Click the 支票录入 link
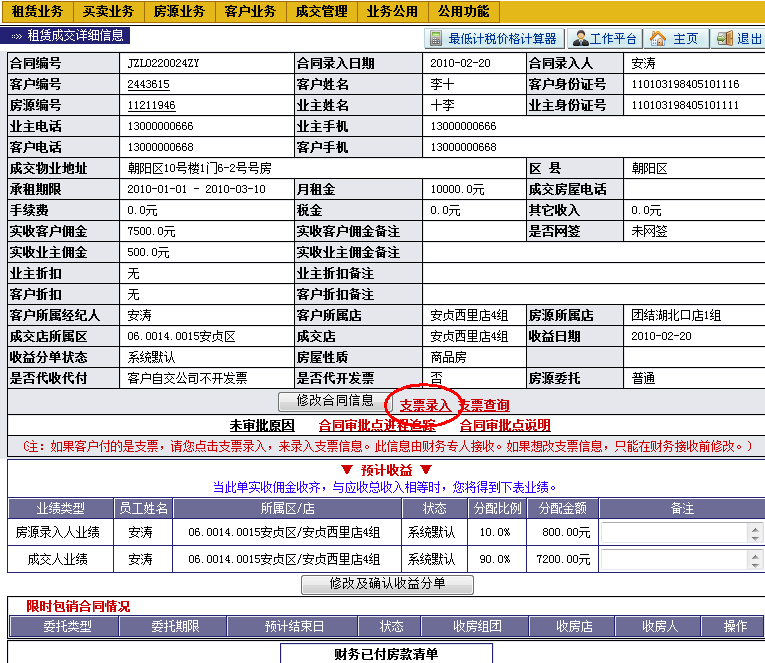 coord(425,405)
